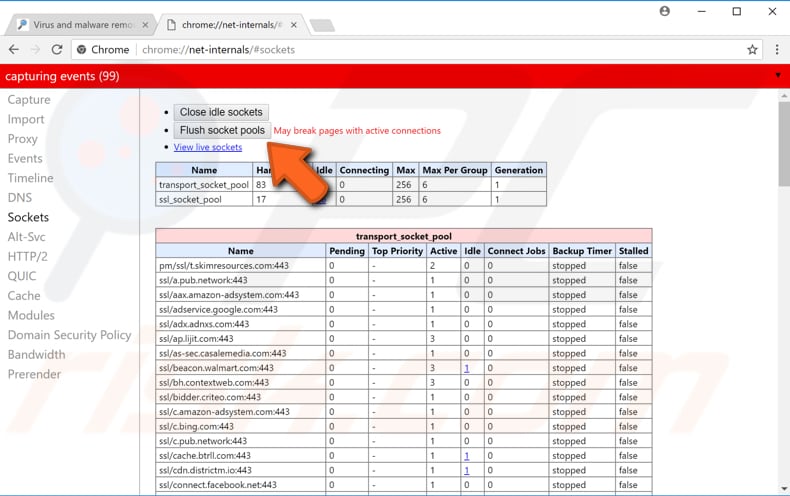Switch to the Virus and malware tab
This screenshot has height=496, width=790.
(80, 24)
